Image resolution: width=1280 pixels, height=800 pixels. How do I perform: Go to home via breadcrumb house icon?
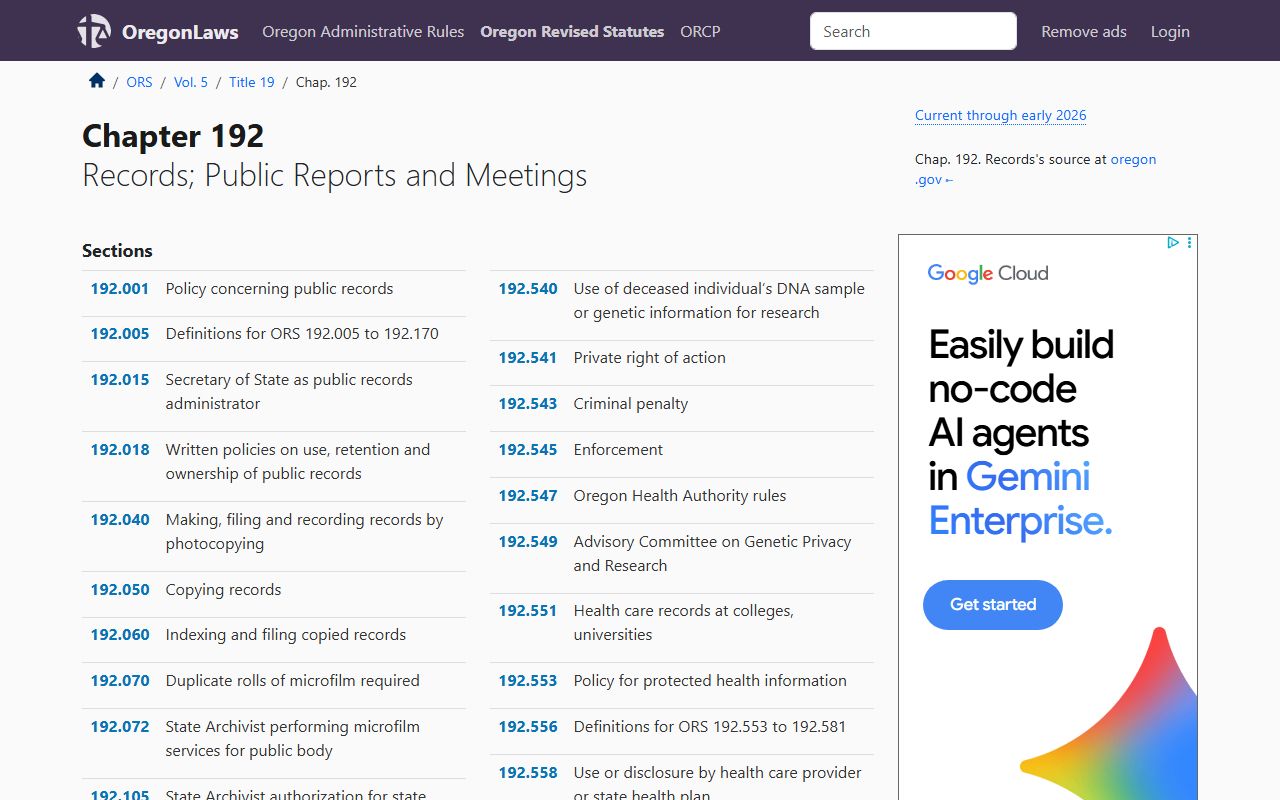click(97, 81)
